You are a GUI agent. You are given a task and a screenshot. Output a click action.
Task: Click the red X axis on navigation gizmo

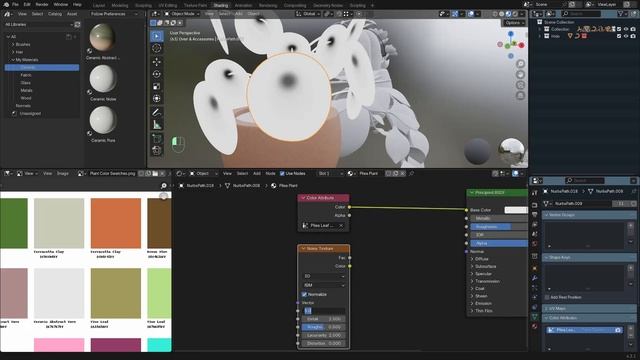[521, 45]
